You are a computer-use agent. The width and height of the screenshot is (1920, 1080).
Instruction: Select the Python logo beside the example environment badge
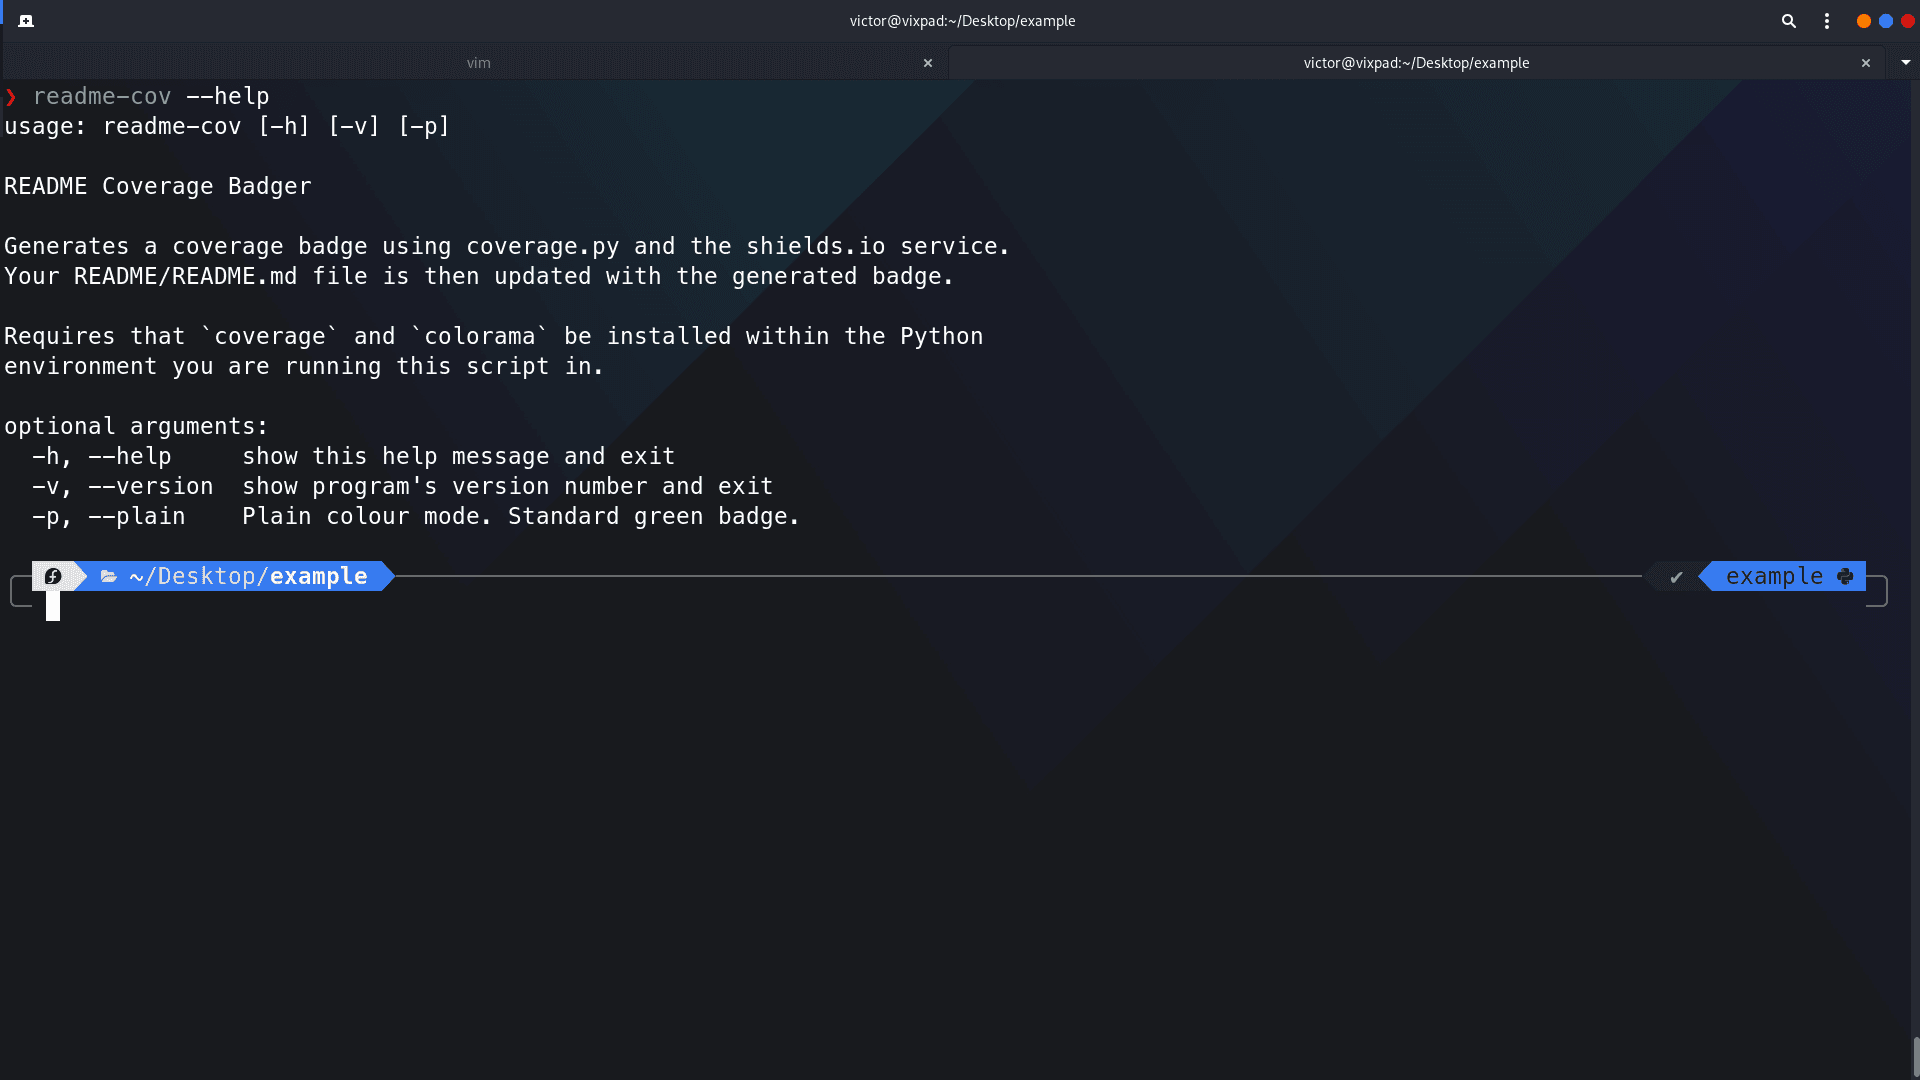point(1843,576)
